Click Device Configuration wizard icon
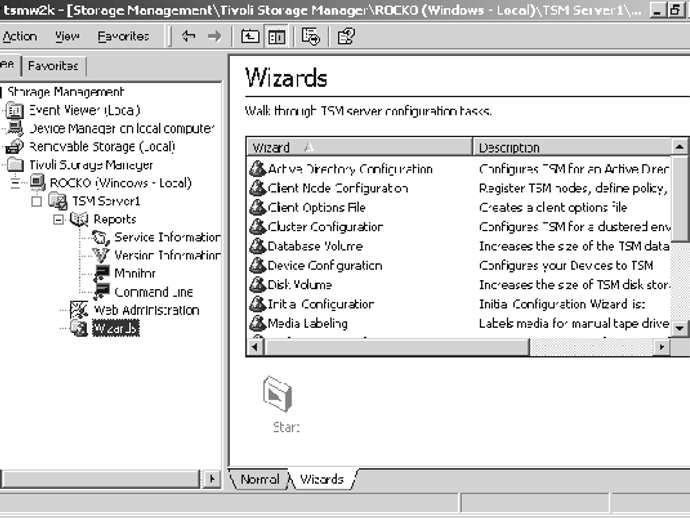 click(x=258, y=265)
